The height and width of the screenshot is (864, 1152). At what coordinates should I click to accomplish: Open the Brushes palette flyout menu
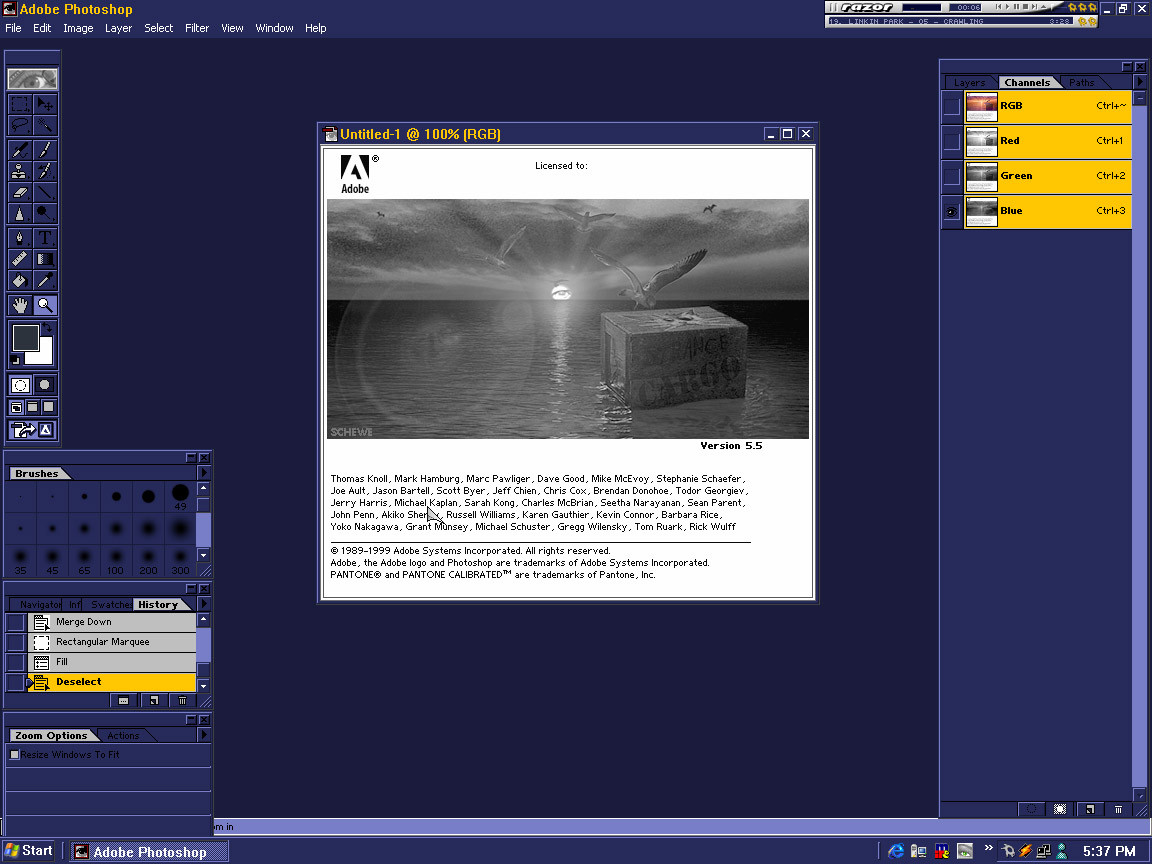point(204,473)
